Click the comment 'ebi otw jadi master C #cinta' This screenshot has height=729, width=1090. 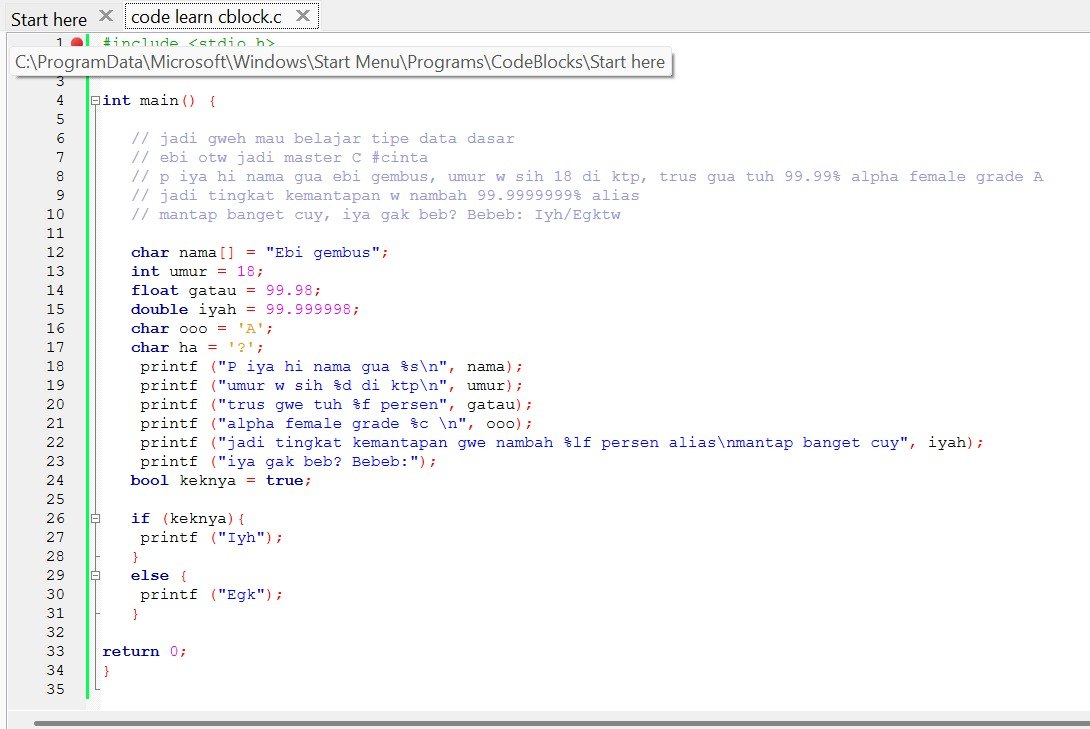[x=279, y=158]
